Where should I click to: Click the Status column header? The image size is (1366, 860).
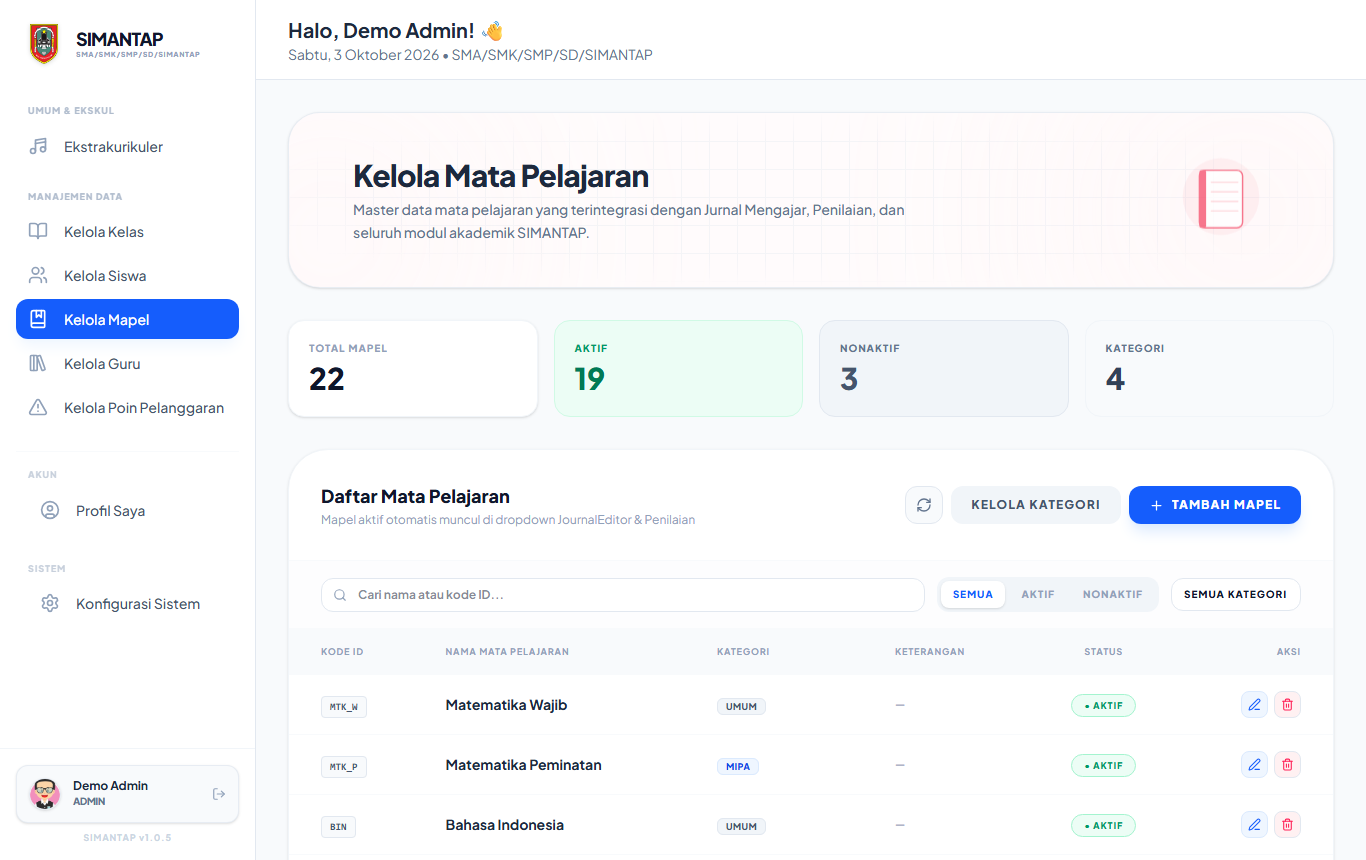tap(1103, 652)
